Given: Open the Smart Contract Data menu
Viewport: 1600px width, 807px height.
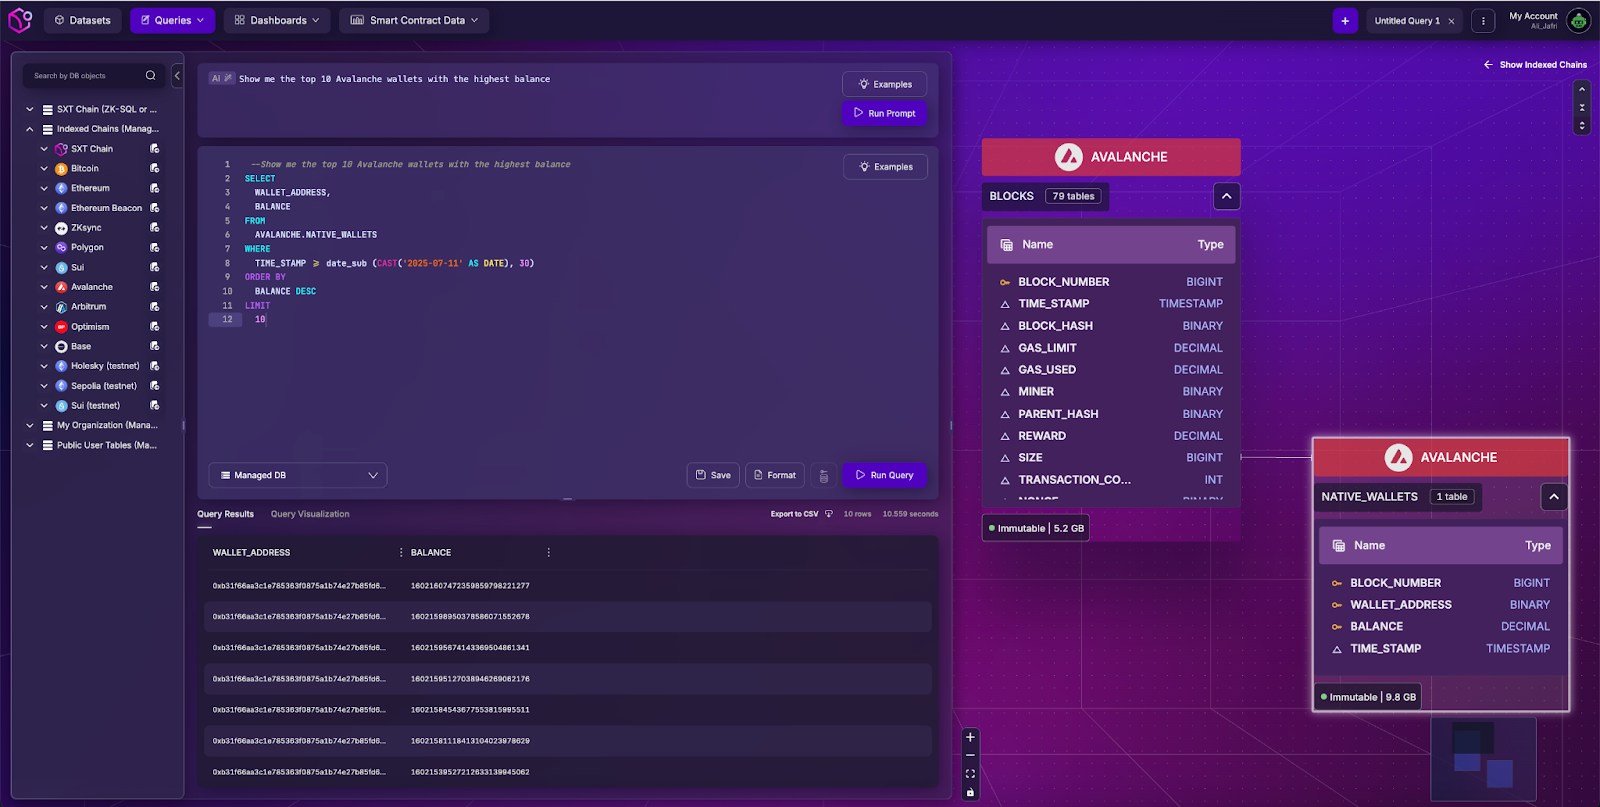Looking at the screenshot, I should 414,20.
